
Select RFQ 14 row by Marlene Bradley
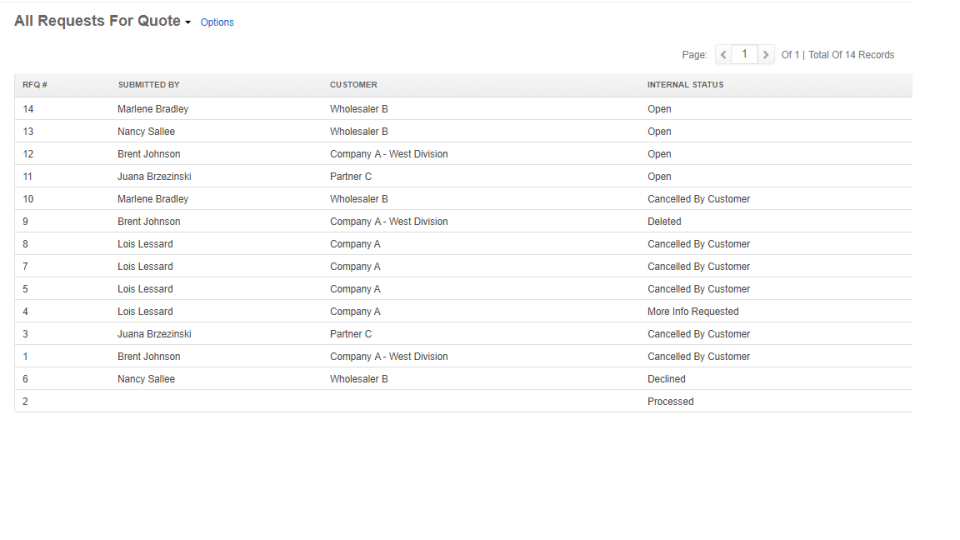152,109
